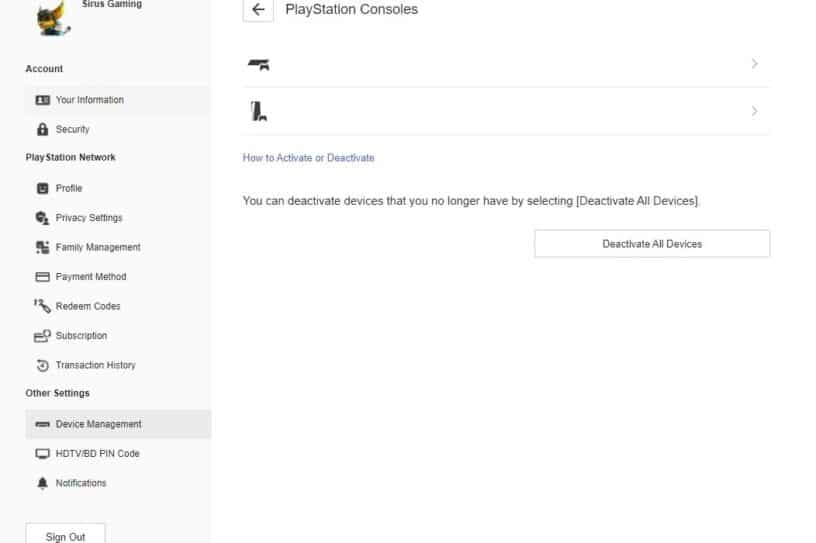
Task: Click the HDTV/BD PIN Code monitor icon
Action: tap(43, 454)
